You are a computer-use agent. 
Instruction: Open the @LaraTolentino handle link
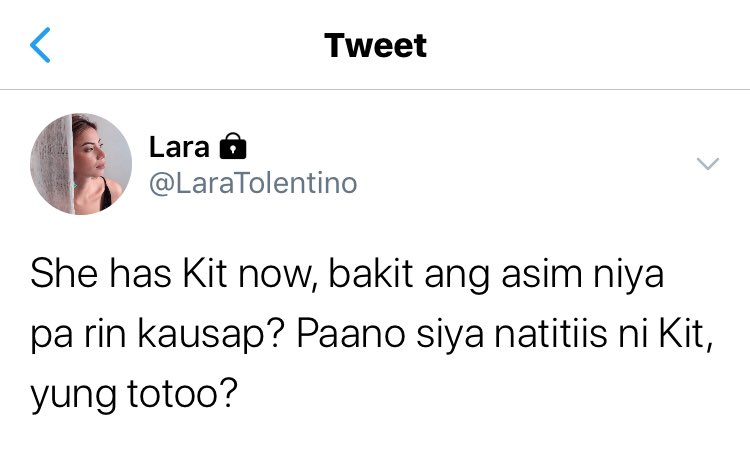(x=253, y=183)
